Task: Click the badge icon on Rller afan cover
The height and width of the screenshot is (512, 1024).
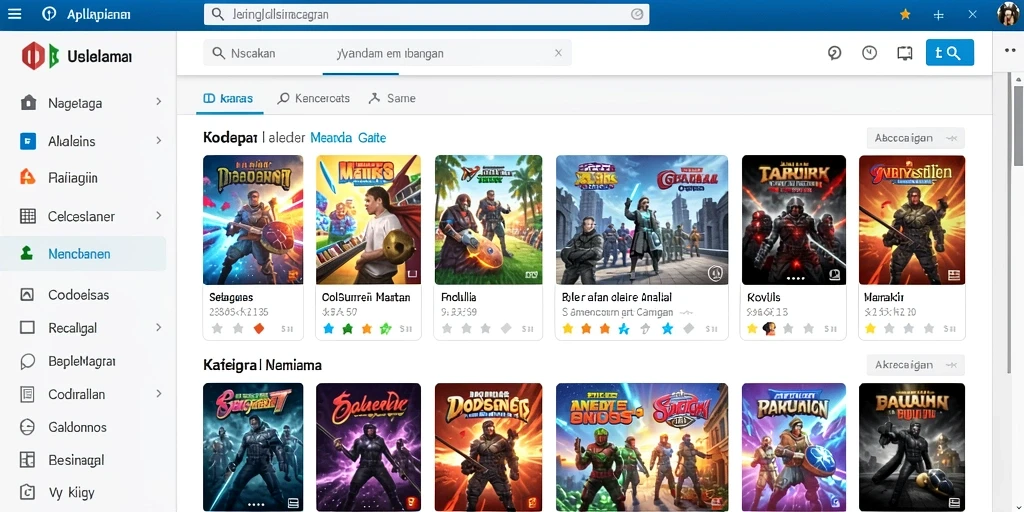Action: (x=716, y=272)
